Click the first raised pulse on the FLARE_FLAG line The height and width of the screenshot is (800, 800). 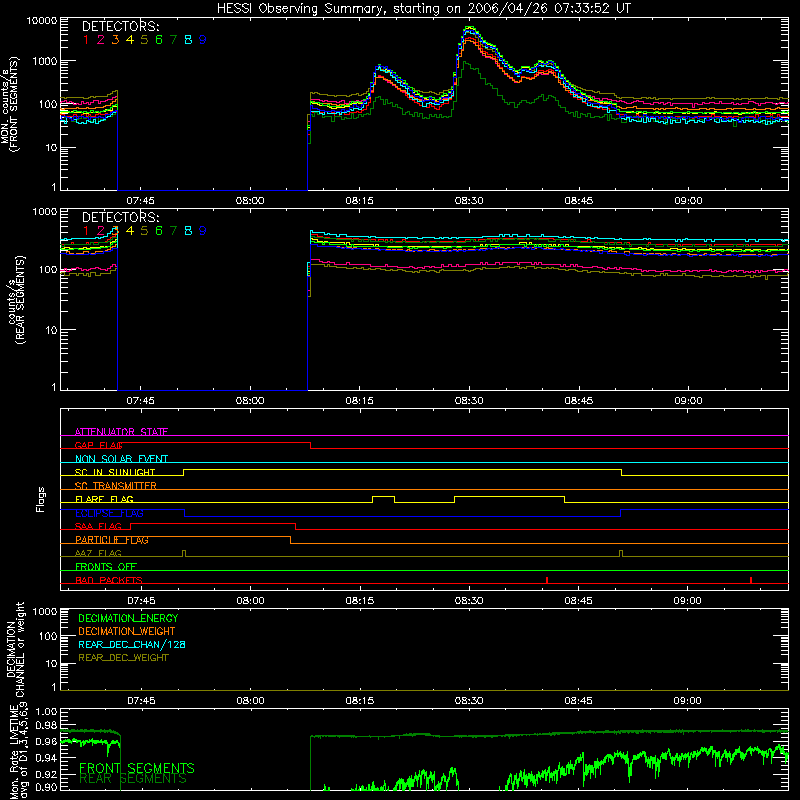click(x=384, y=499)
